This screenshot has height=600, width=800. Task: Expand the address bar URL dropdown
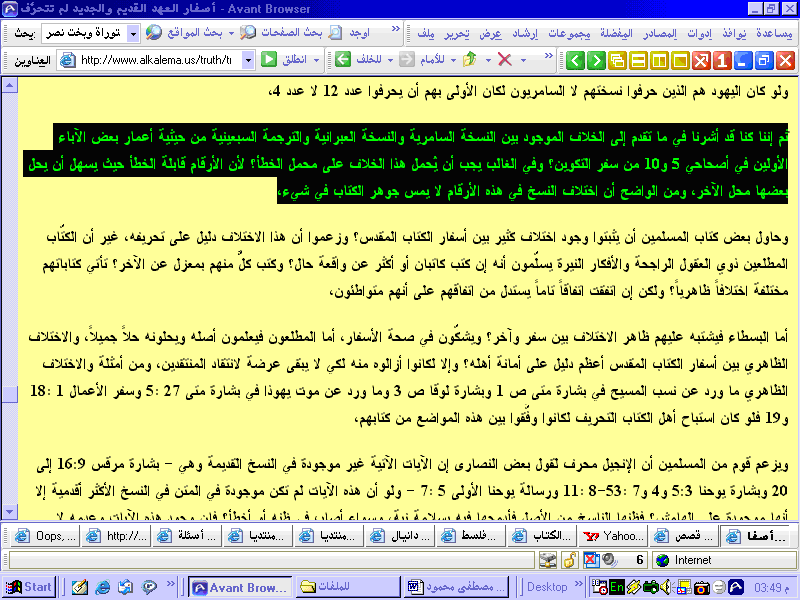[249, 60]
